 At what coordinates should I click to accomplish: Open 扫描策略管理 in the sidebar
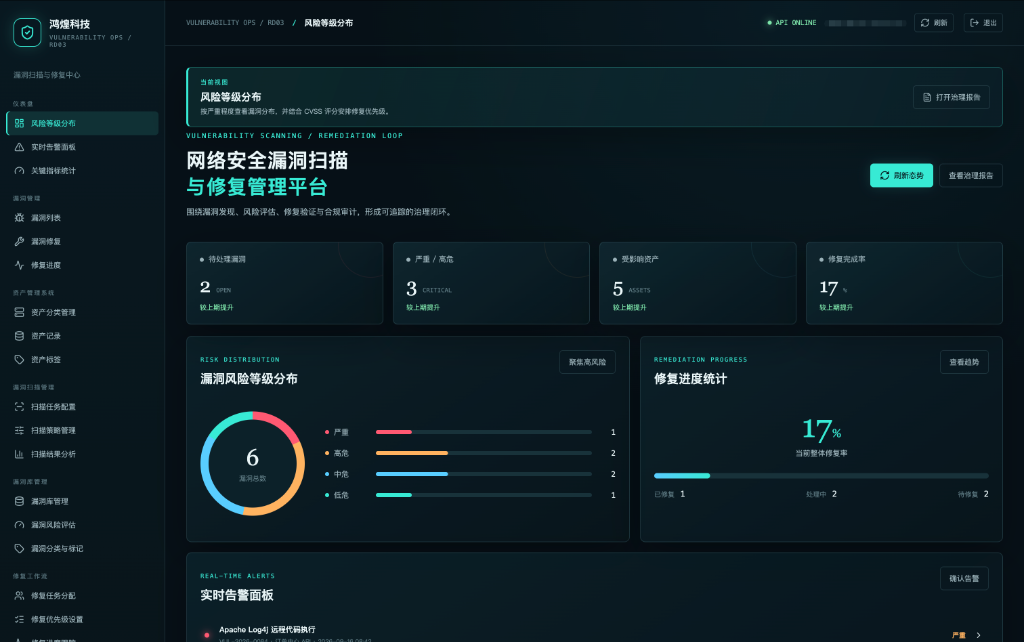coord(82,430)
